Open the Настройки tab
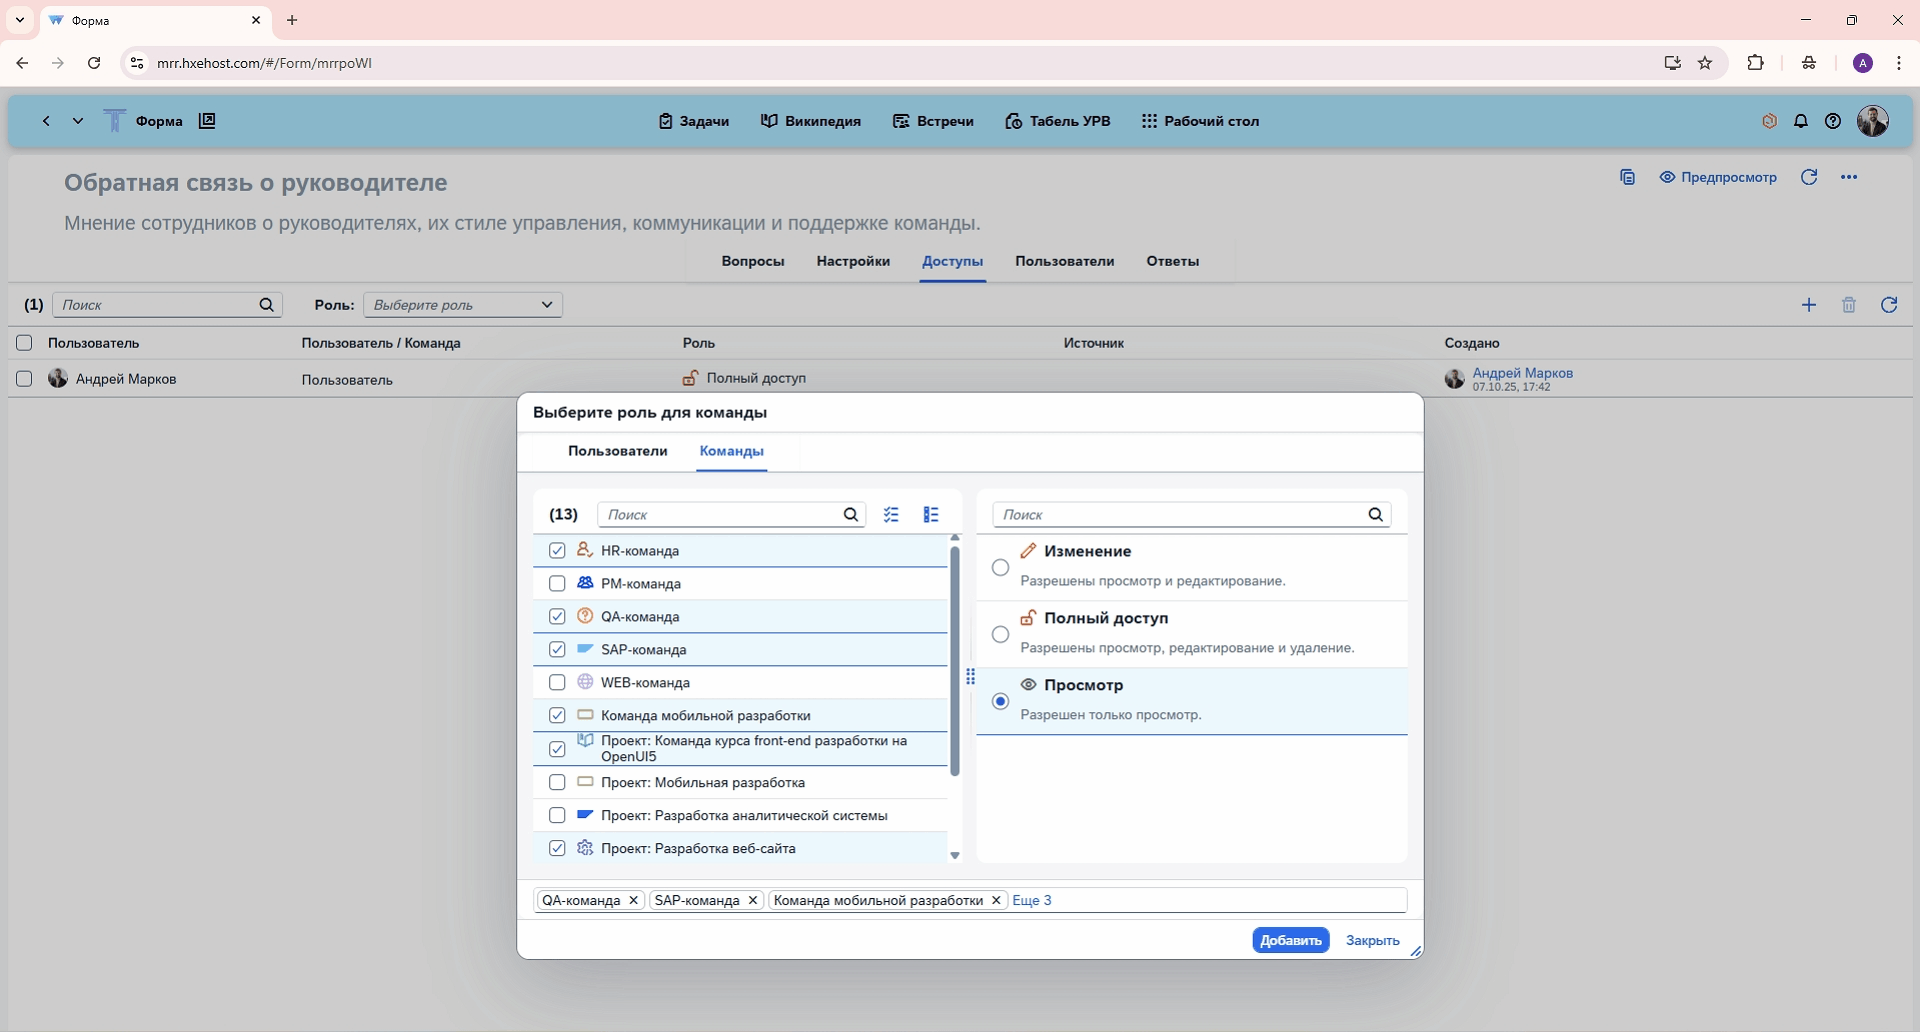 click(x=852, y=261)
